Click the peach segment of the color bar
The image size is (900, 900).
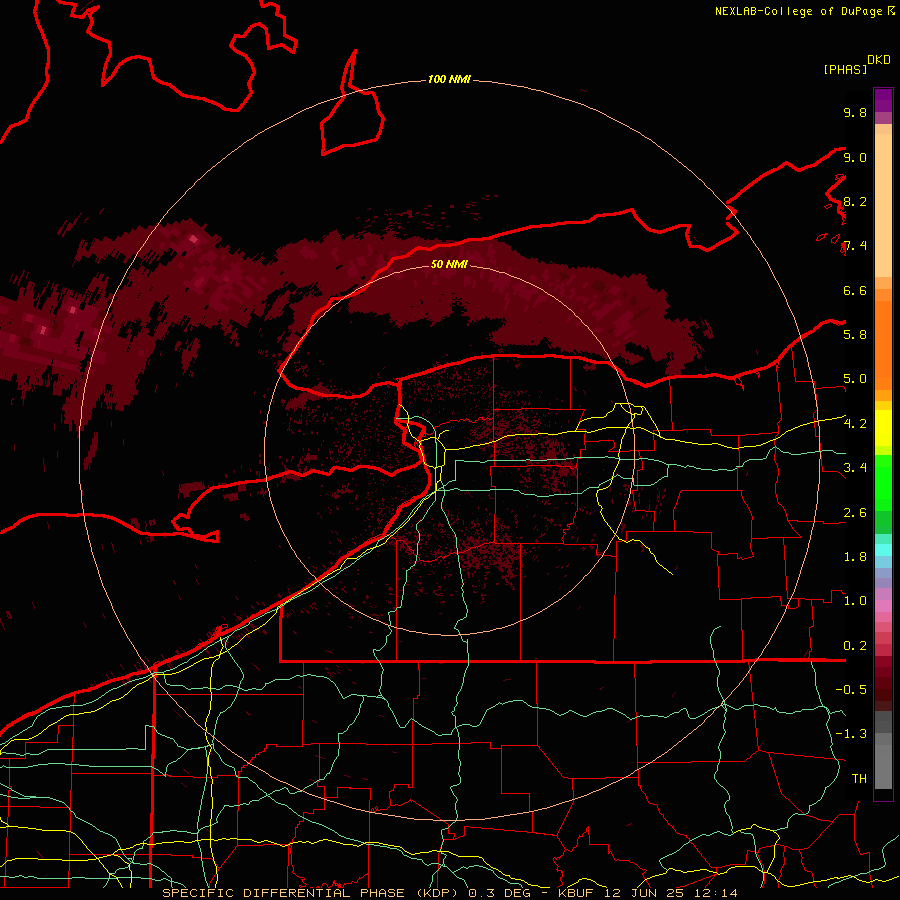[x=883, y=205]
